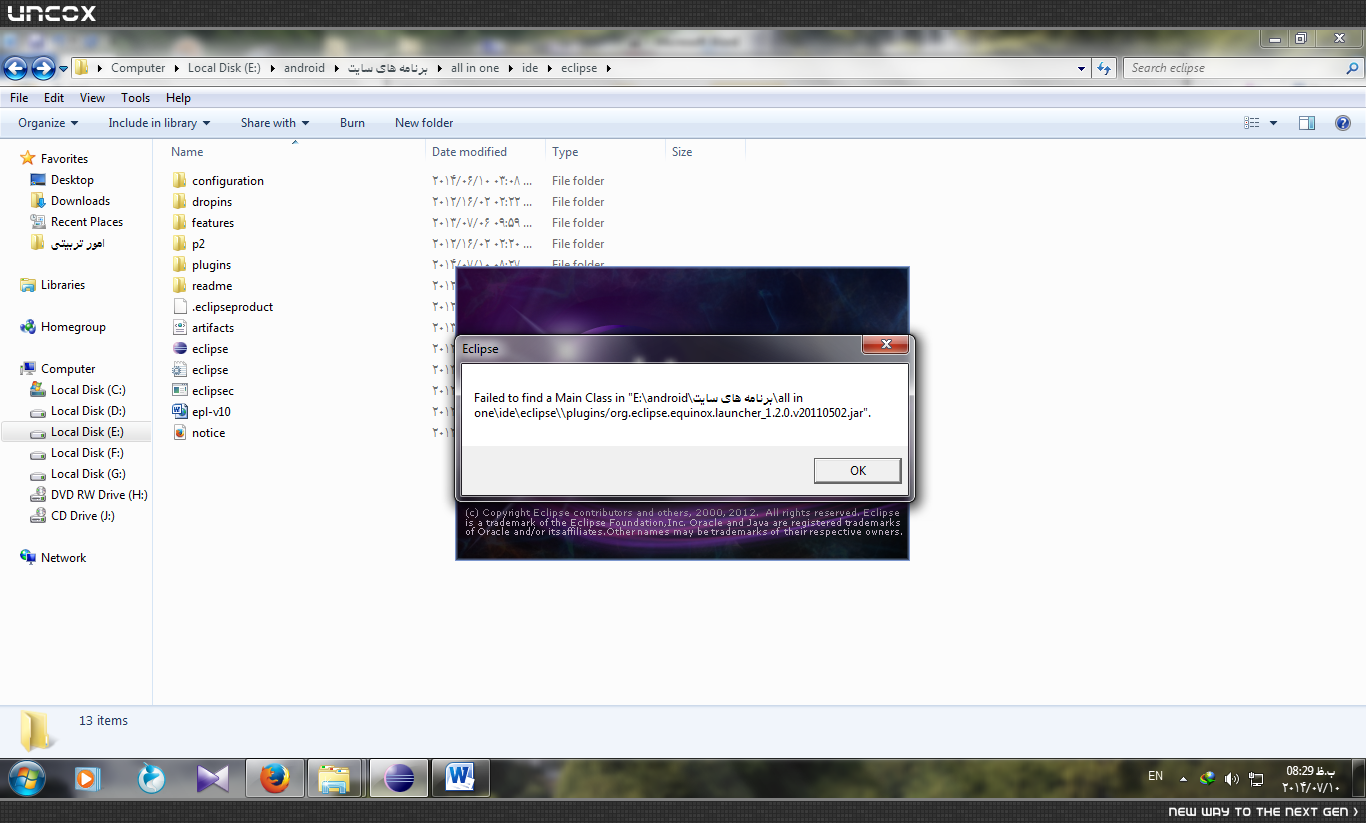Viewport: 1366px width, 823px height.
Task: Open the recent pages dropdown arrow
Action: click(x=64, y=69)
